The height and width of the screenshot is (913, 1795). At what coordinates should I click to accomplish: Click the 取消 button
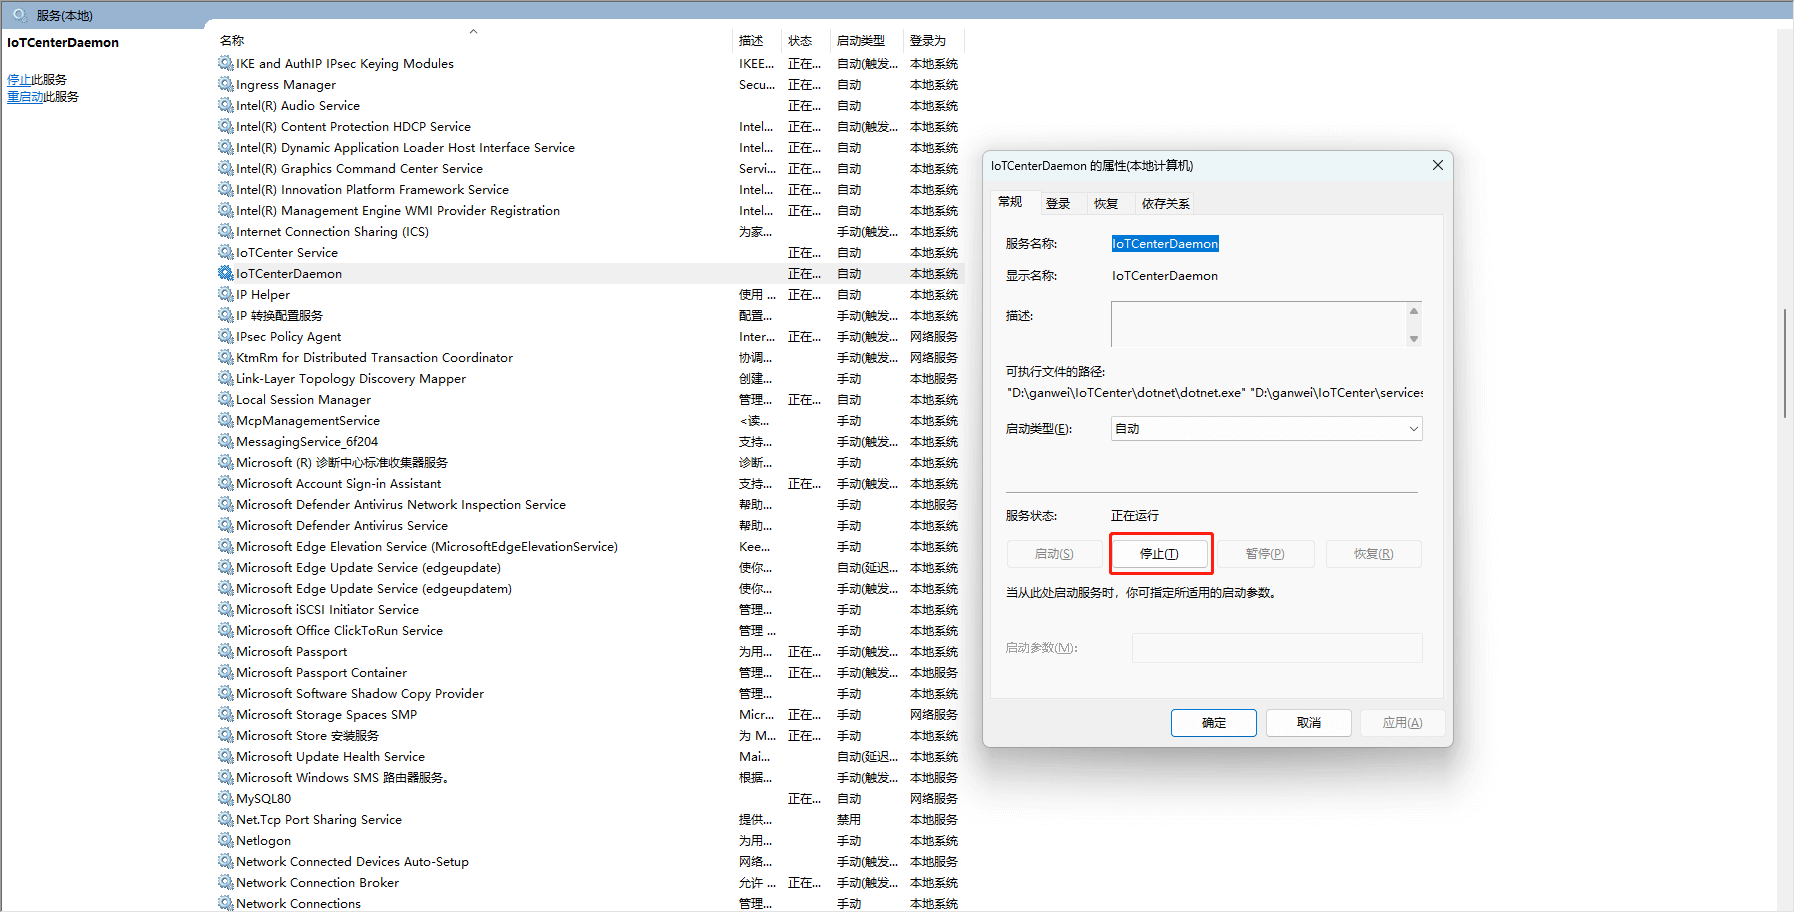click(1308, 723)
